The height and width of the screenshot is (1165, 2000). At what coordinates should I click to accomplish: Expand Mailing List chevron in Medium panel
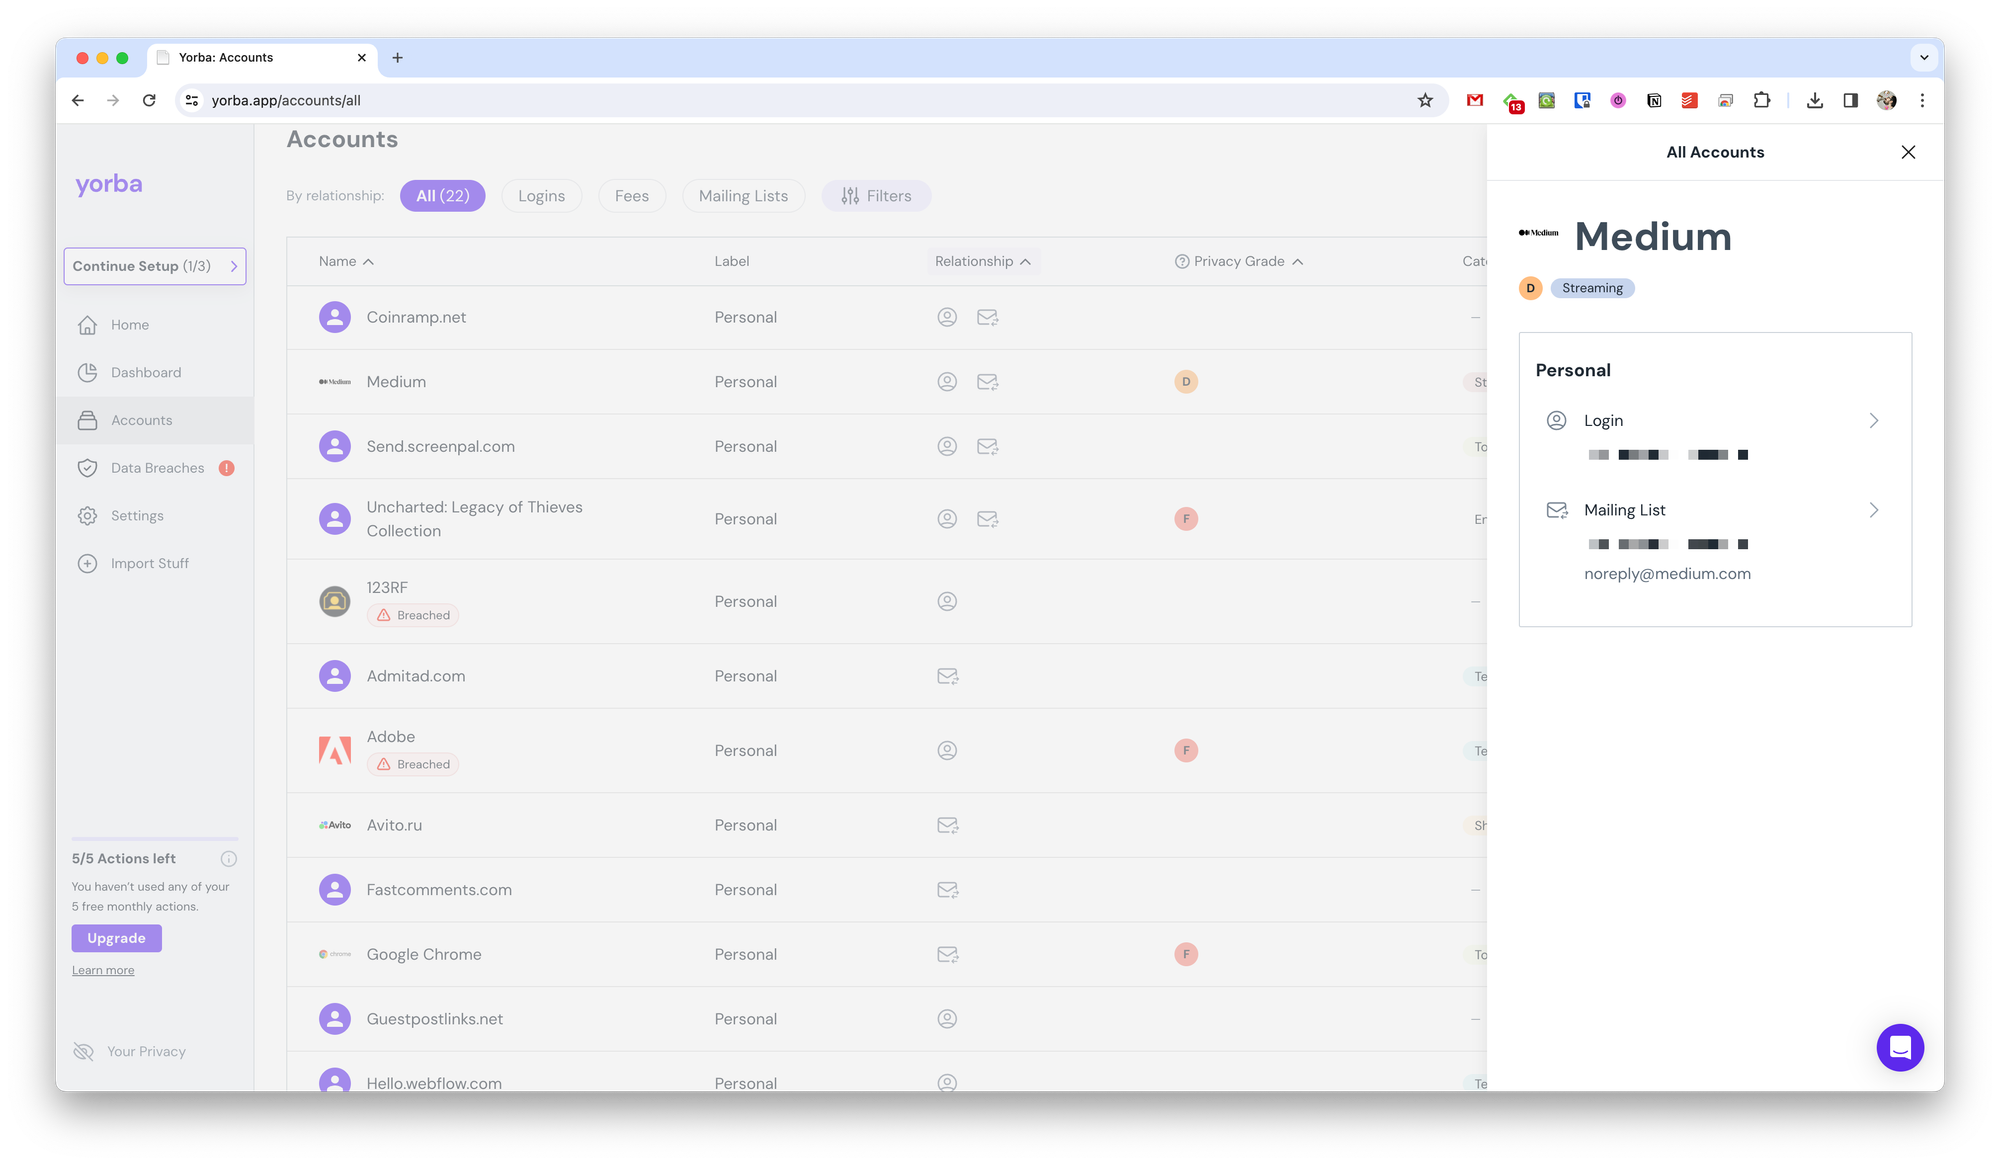pos(1873,510)
